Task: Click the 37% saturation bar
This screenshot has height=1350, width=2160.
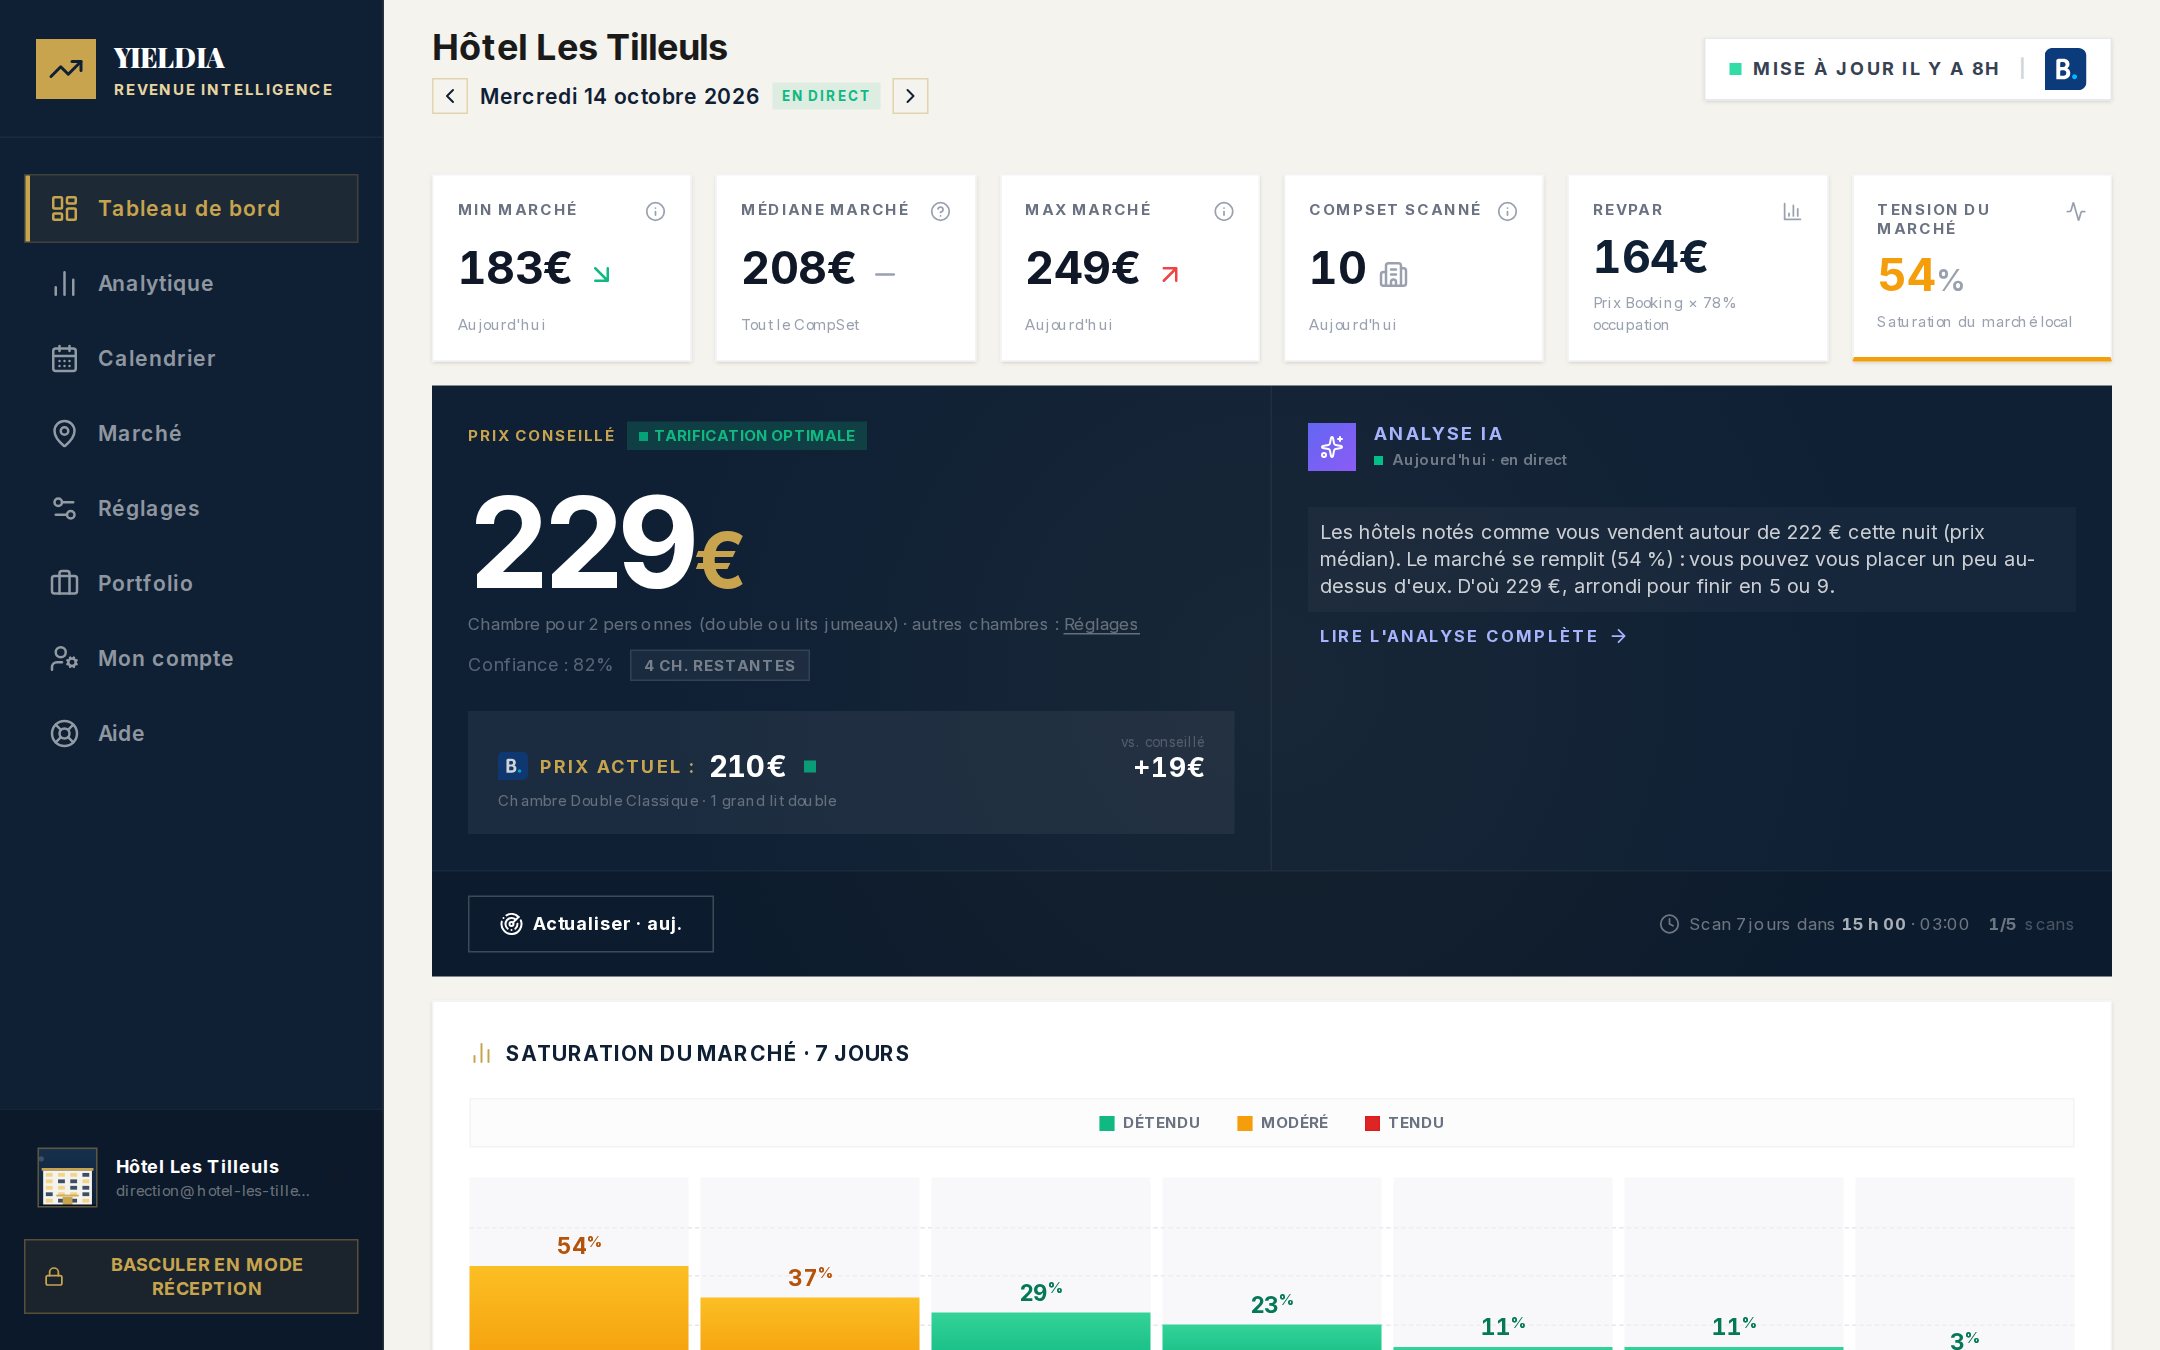Action: (x=810, y=1323)
